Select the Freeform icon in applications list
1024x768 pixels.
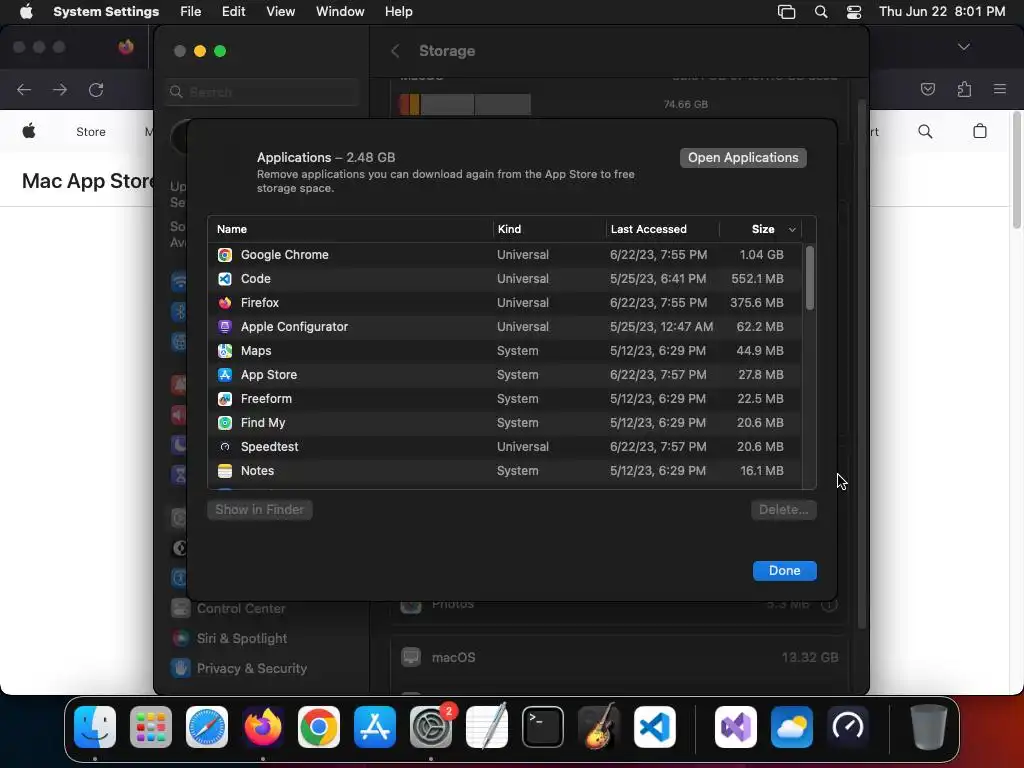[225, 399]
